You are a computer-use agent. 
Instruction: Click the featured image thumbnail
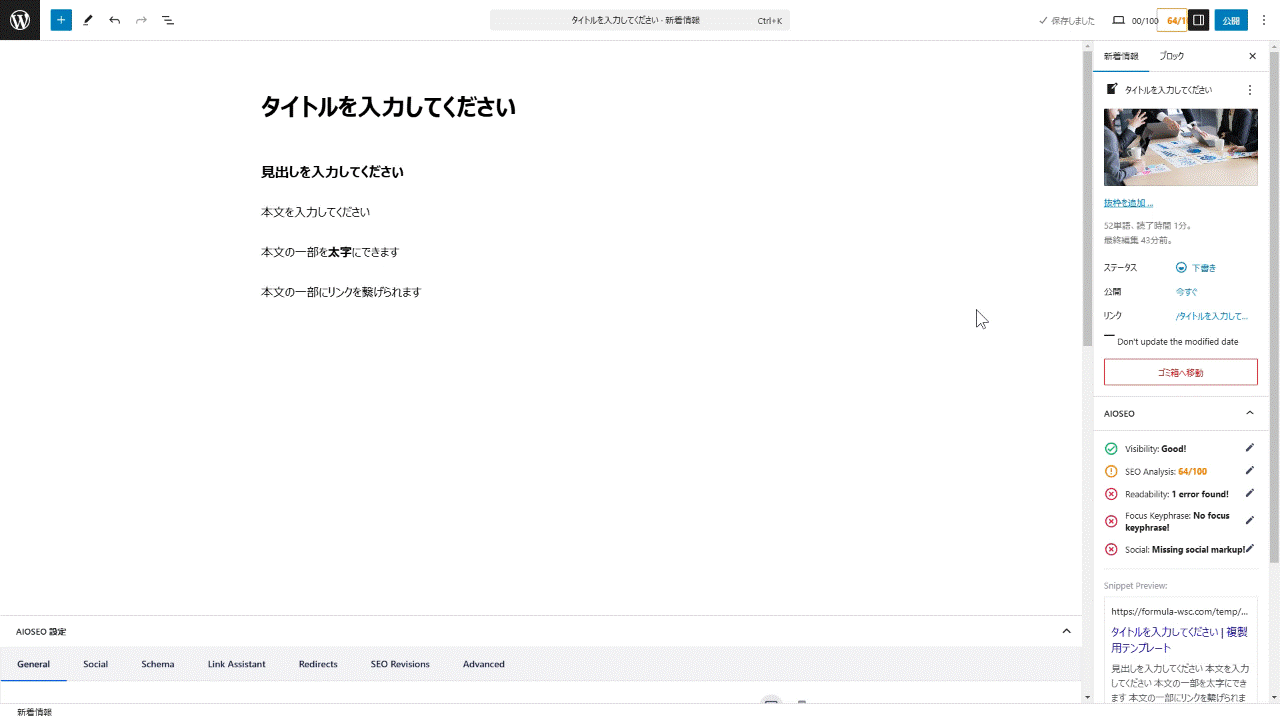(x=1180, y=147)
